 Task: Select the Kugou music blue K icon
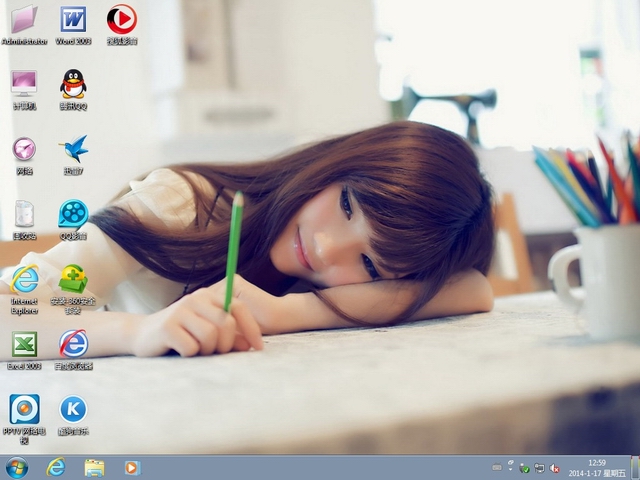tap(73, 409)
